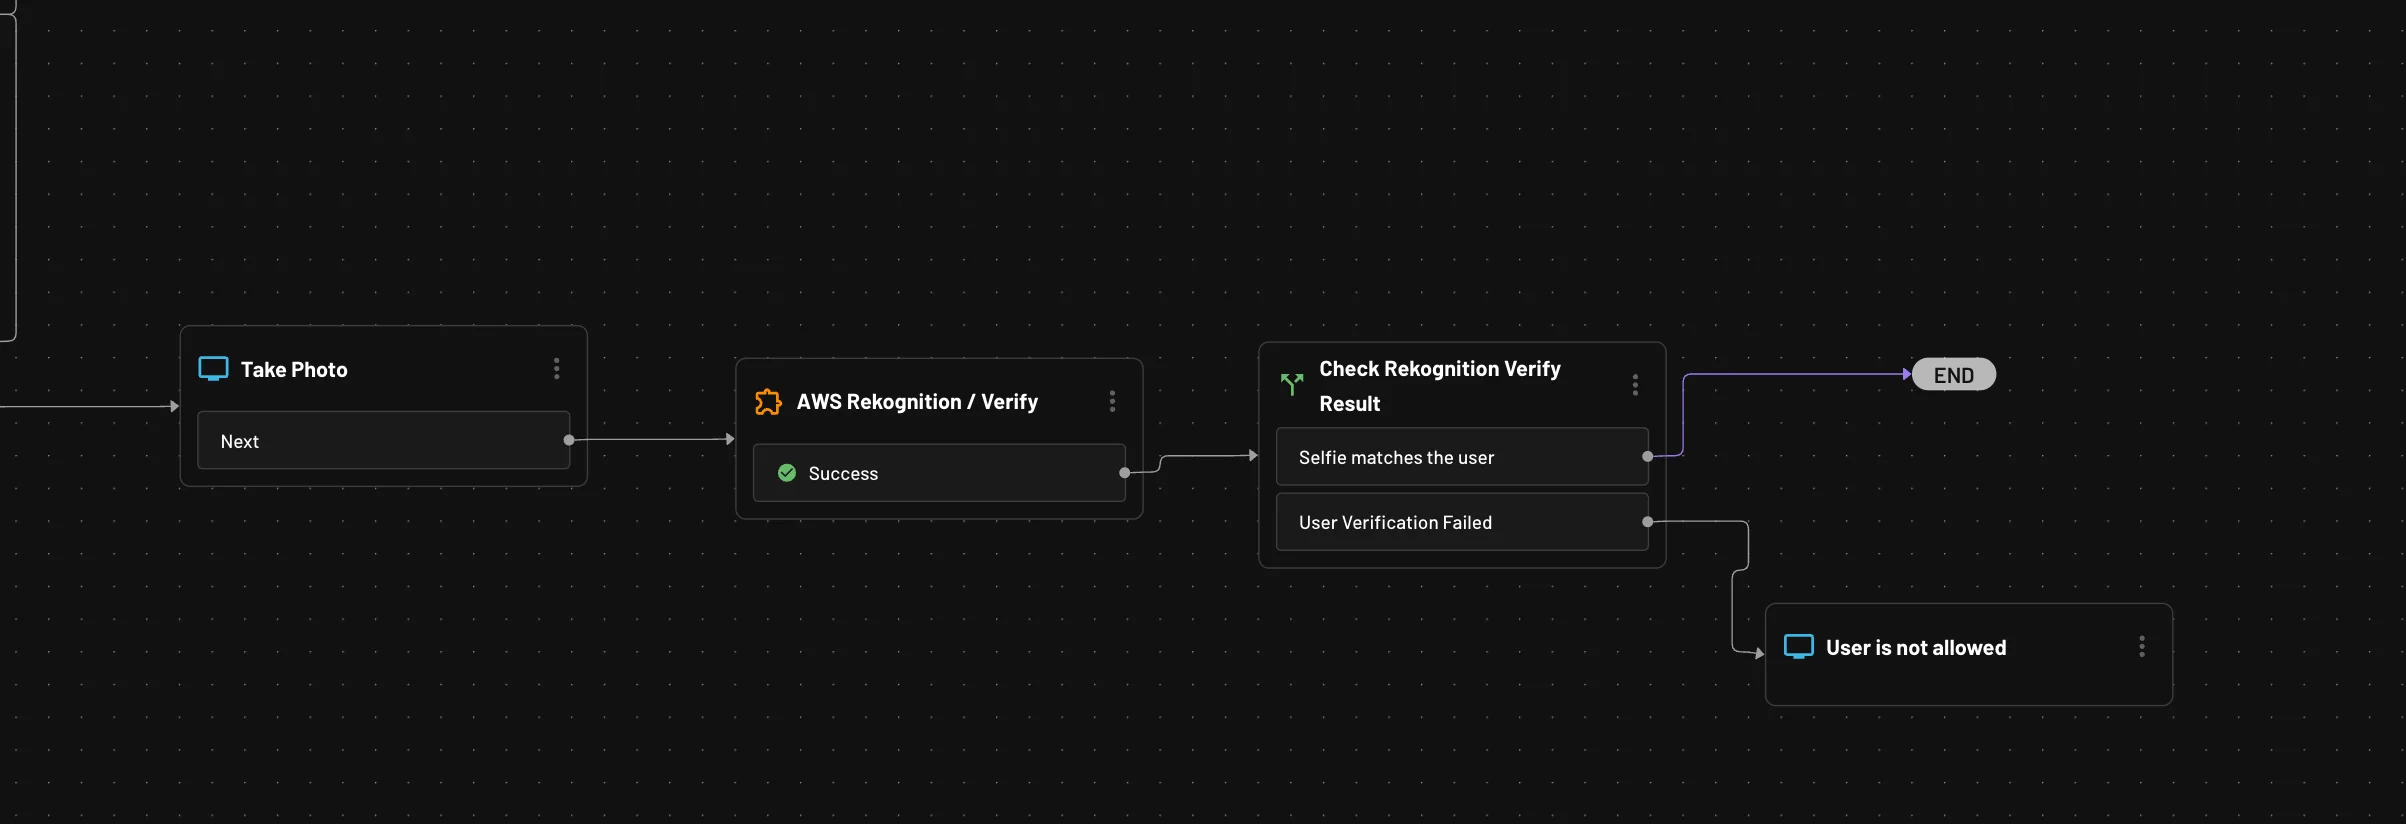
Task: Click the User Verification Failed connector dot
Action: point(1647,522)
